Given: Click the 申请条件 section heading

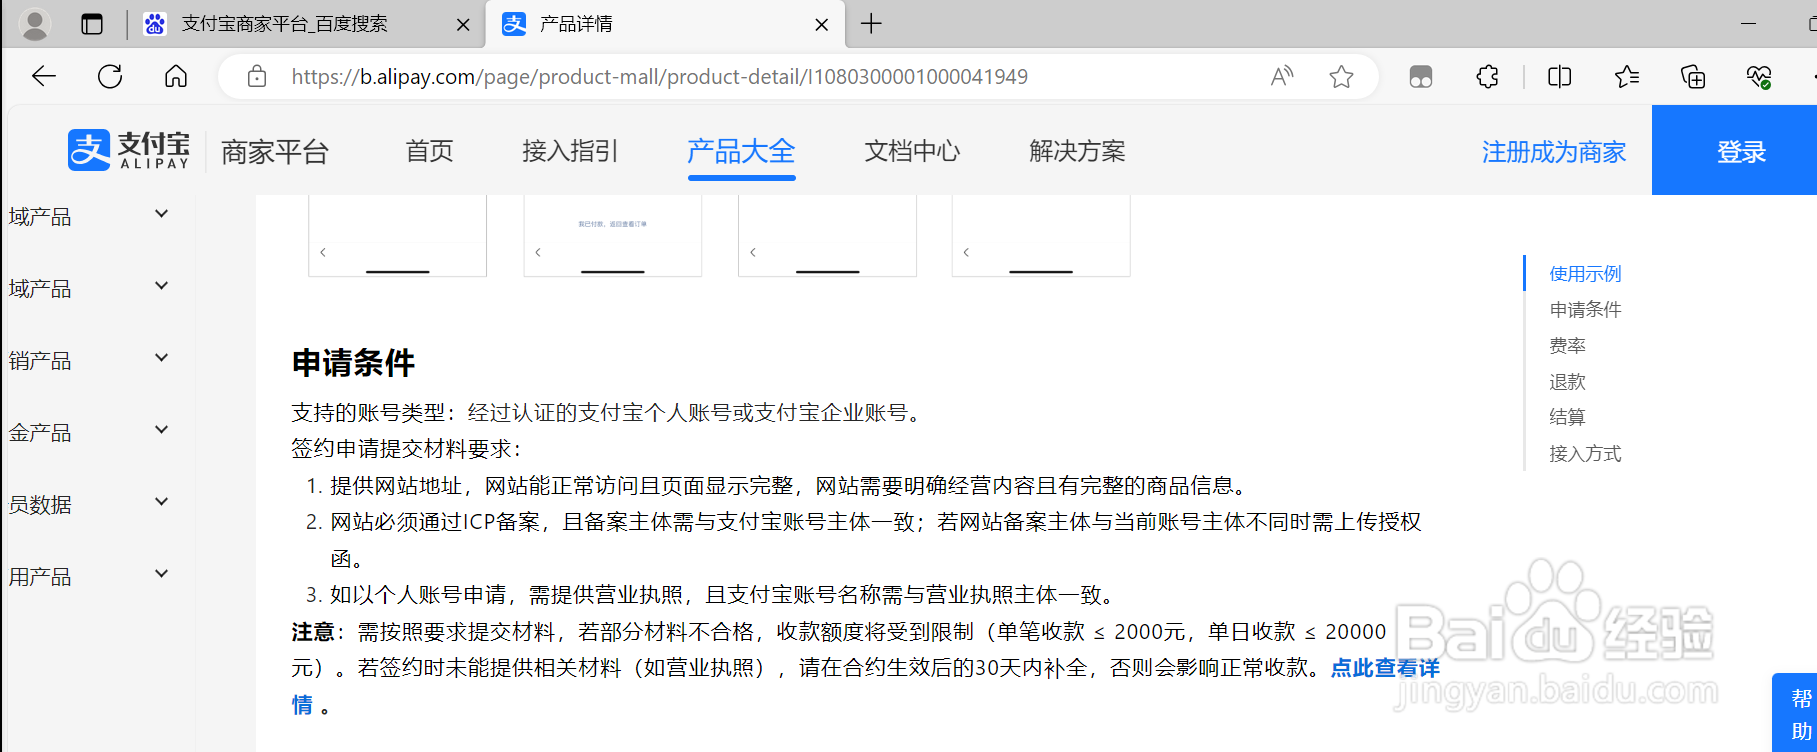Looking at the screenshot, I should (x=353, y=362).
